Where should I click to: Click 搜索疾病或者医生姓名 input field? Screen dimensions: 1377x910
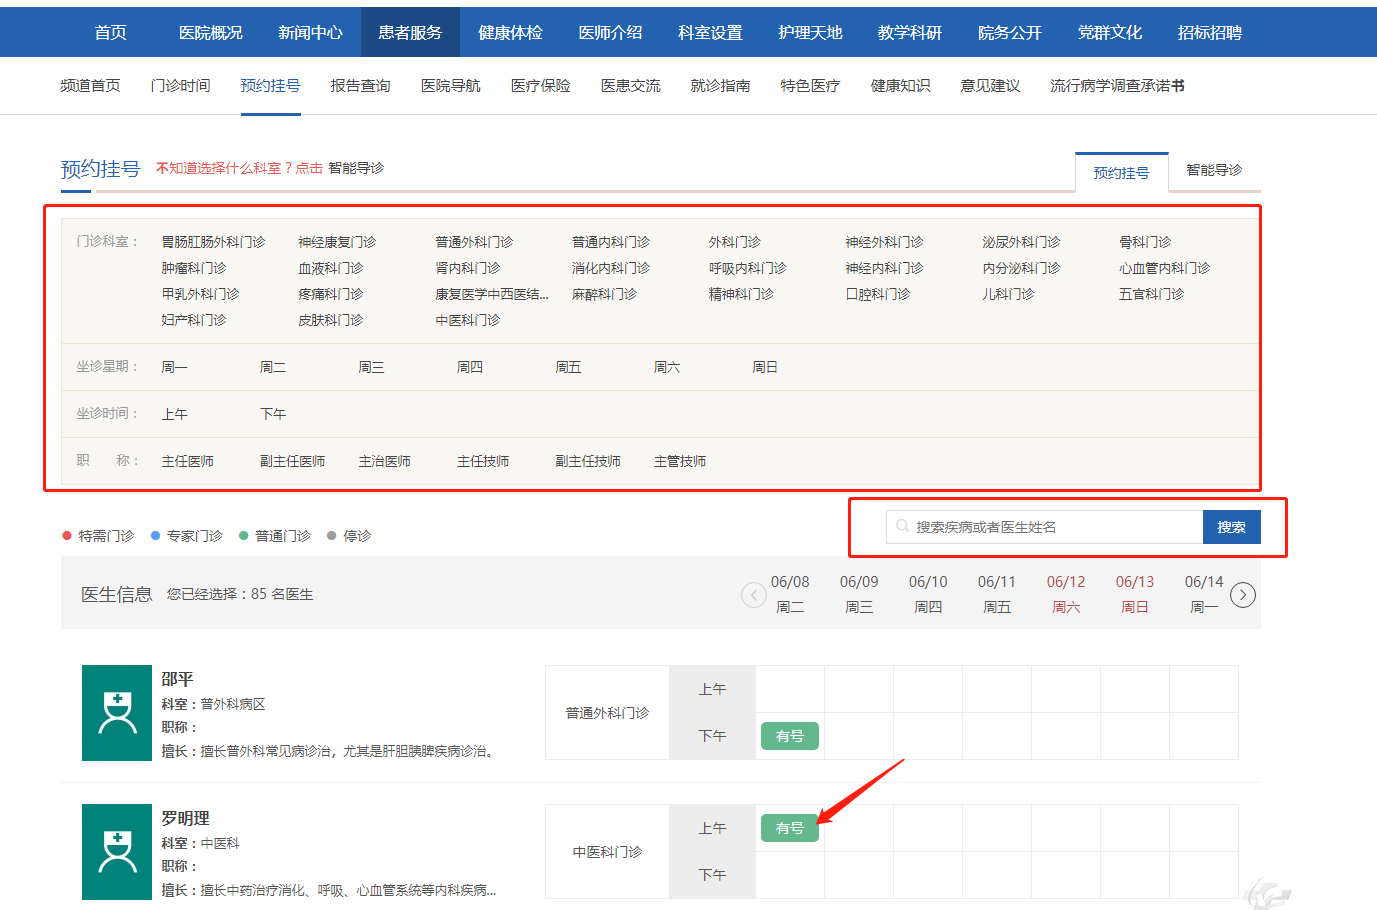pyautogui.click(x=1044, y=527)
